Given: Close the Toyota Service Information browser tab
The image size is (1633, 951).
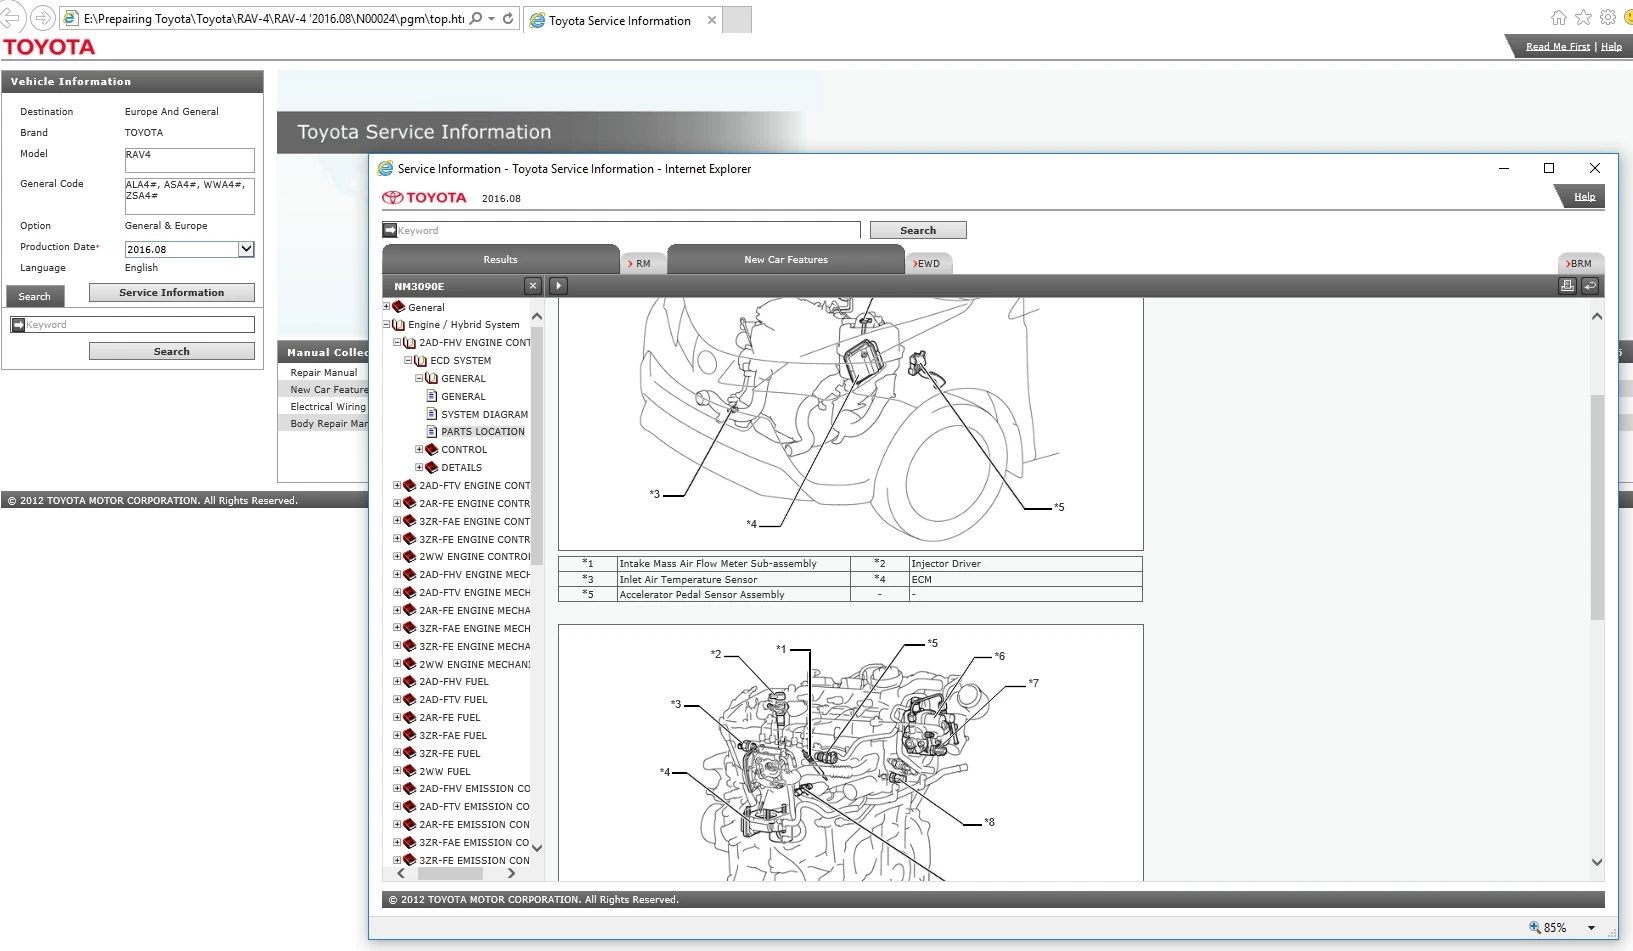Looking at the screenshot, I should click(x=712, y=20).
